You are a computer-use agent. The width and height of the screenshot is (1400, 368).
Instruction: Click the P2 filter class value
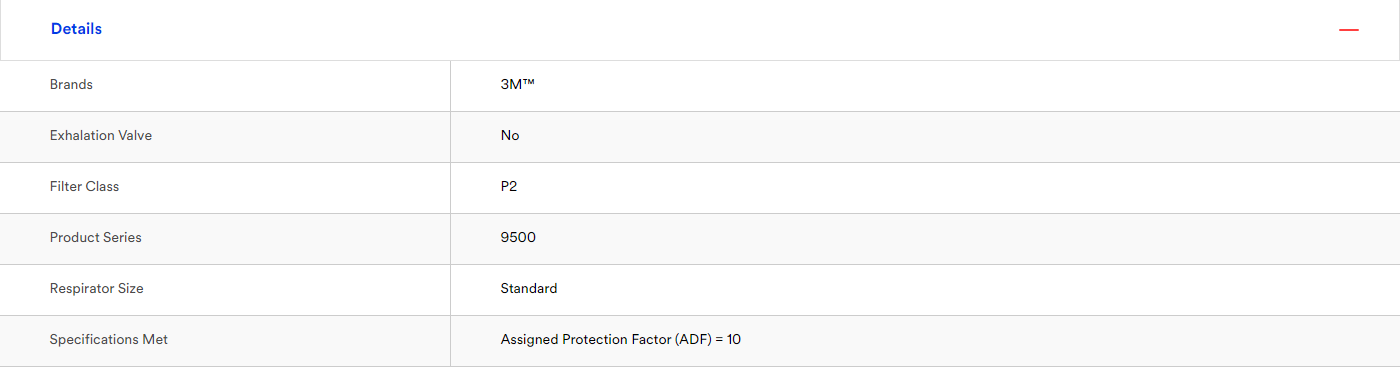tap(509, 187)
